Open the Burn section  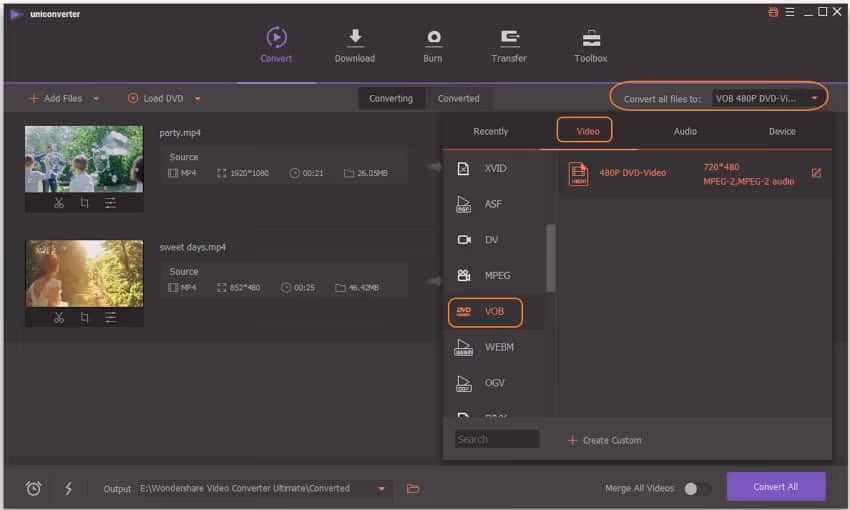pyautogui.click(x=433, y=45)
